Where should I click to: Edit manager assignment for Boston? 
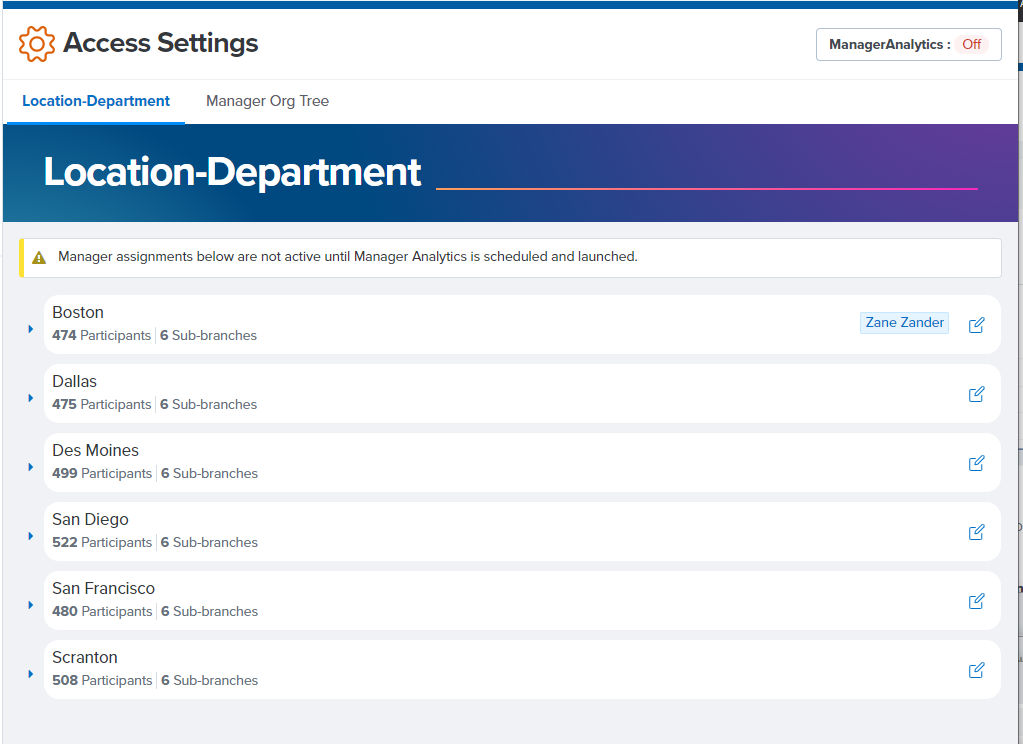(x=976, y=325)
